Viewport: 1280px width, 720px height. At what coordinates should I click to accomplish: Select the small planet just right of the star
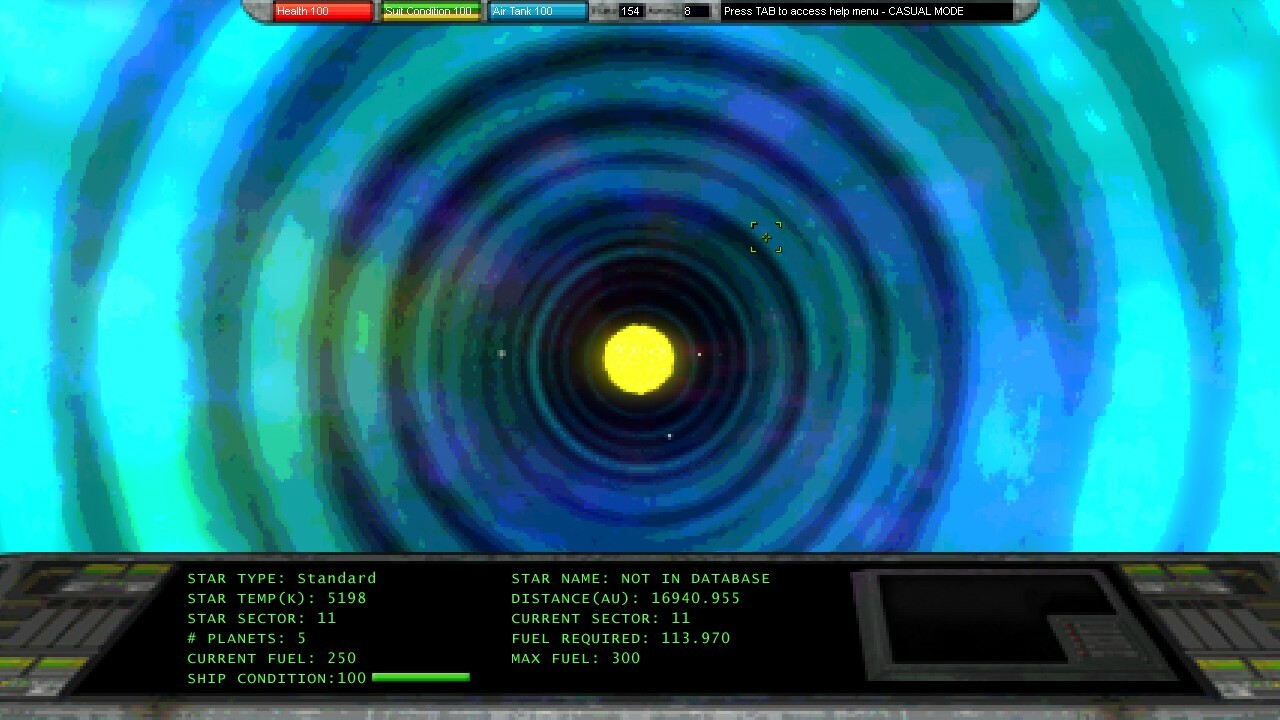(699, 354)
